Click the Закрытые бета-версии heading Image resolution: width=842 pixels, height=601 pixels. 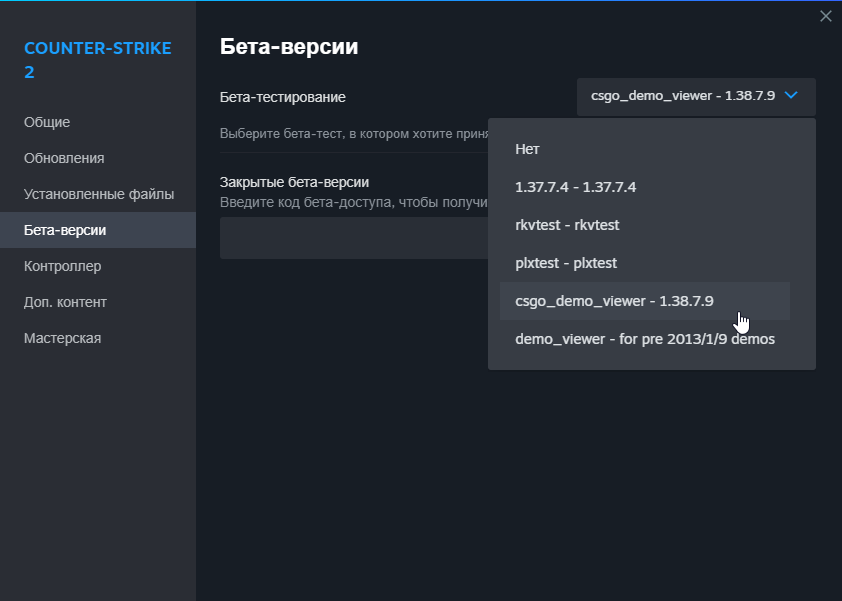(294, 183)
